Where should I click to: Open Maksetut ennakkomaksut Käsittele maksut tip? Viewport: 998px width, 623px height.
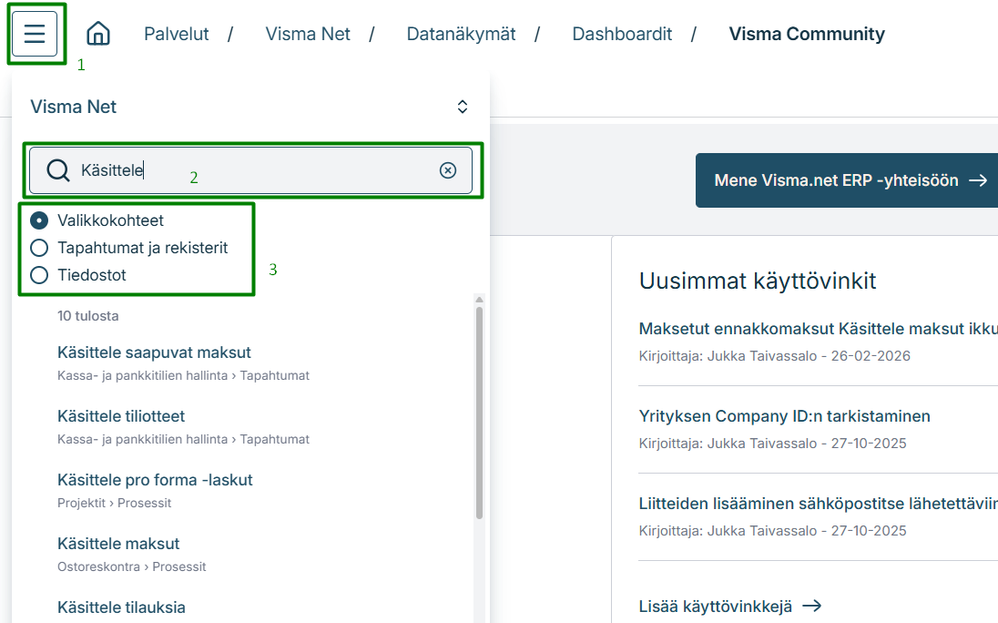coord(818,329)
